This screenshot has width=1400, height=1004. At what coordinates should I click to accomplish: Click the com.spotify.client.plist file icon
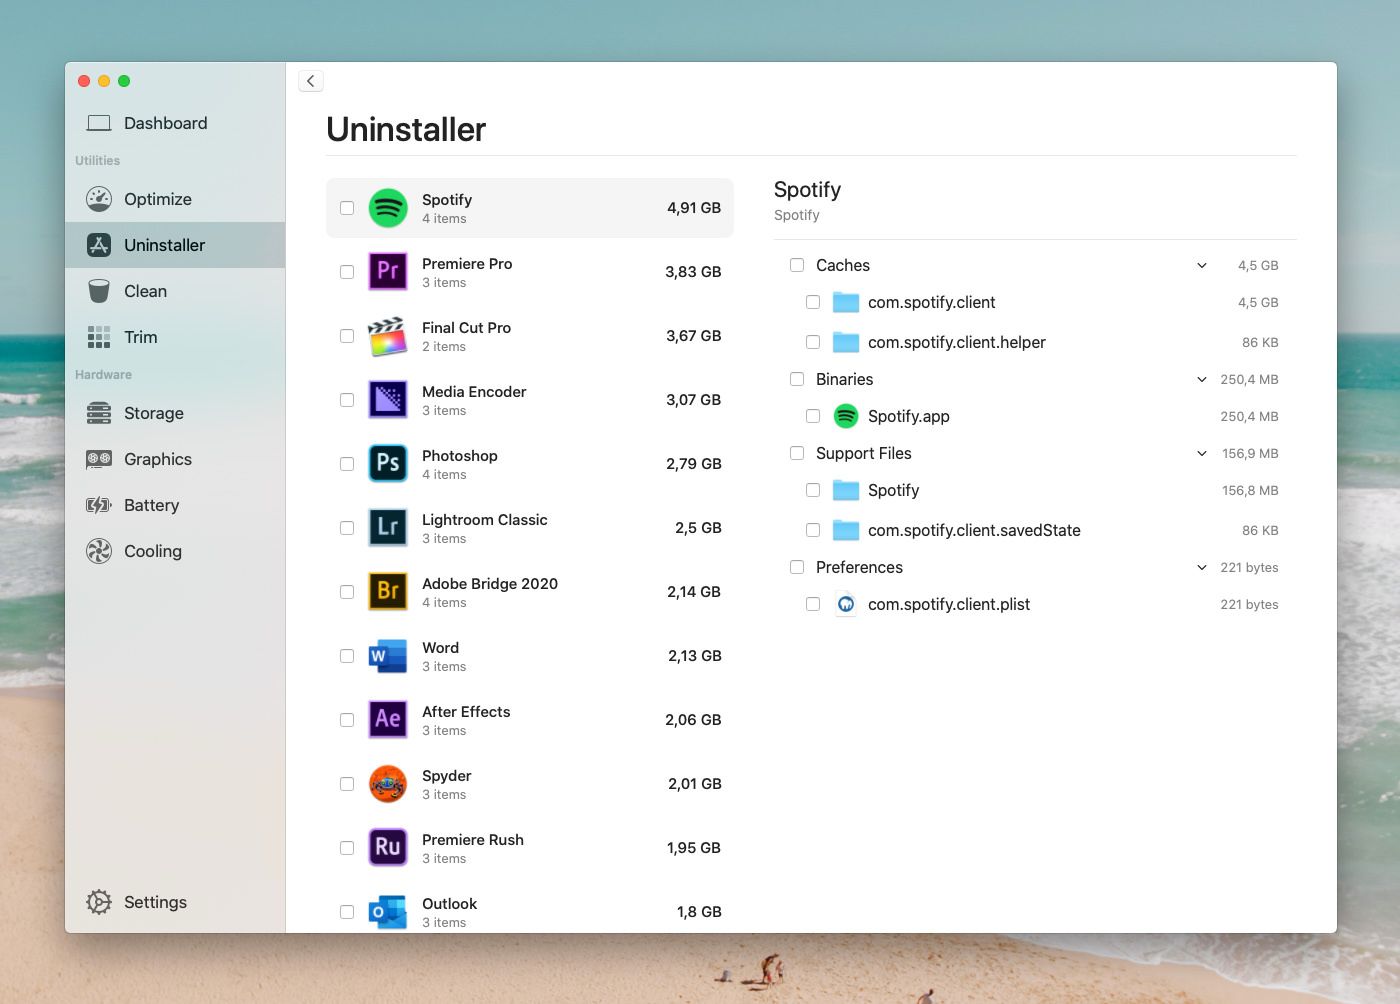coord(846,604)
